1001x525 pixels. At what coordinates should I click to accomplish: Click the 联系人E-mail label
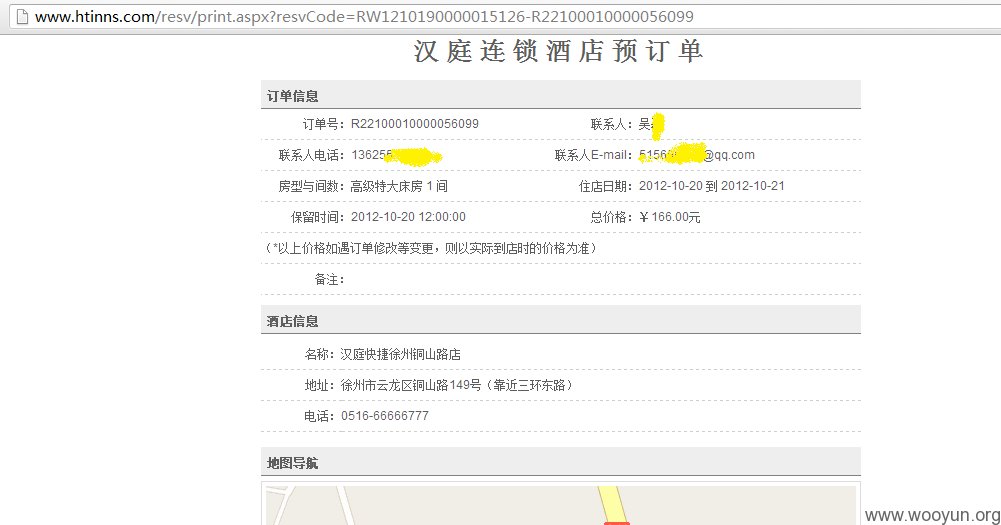pos(593,155)
